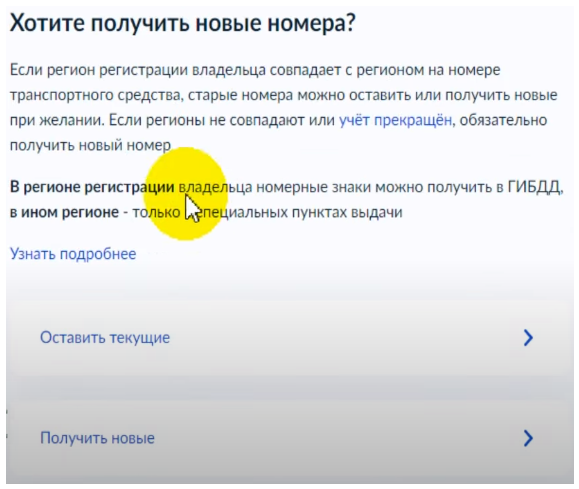The width and height of the screenshot is (579, 489).
Task: Click the bold text В регионе регистрации
Action: point(92,187)
